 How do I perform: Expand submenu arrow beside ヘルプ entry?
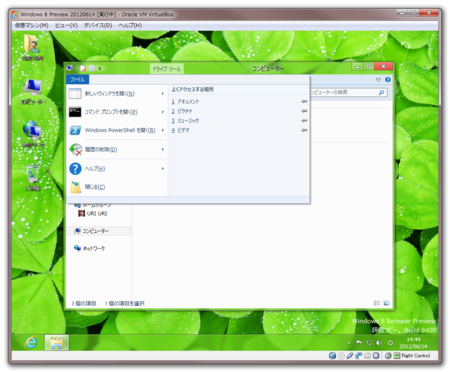(163, 169)
